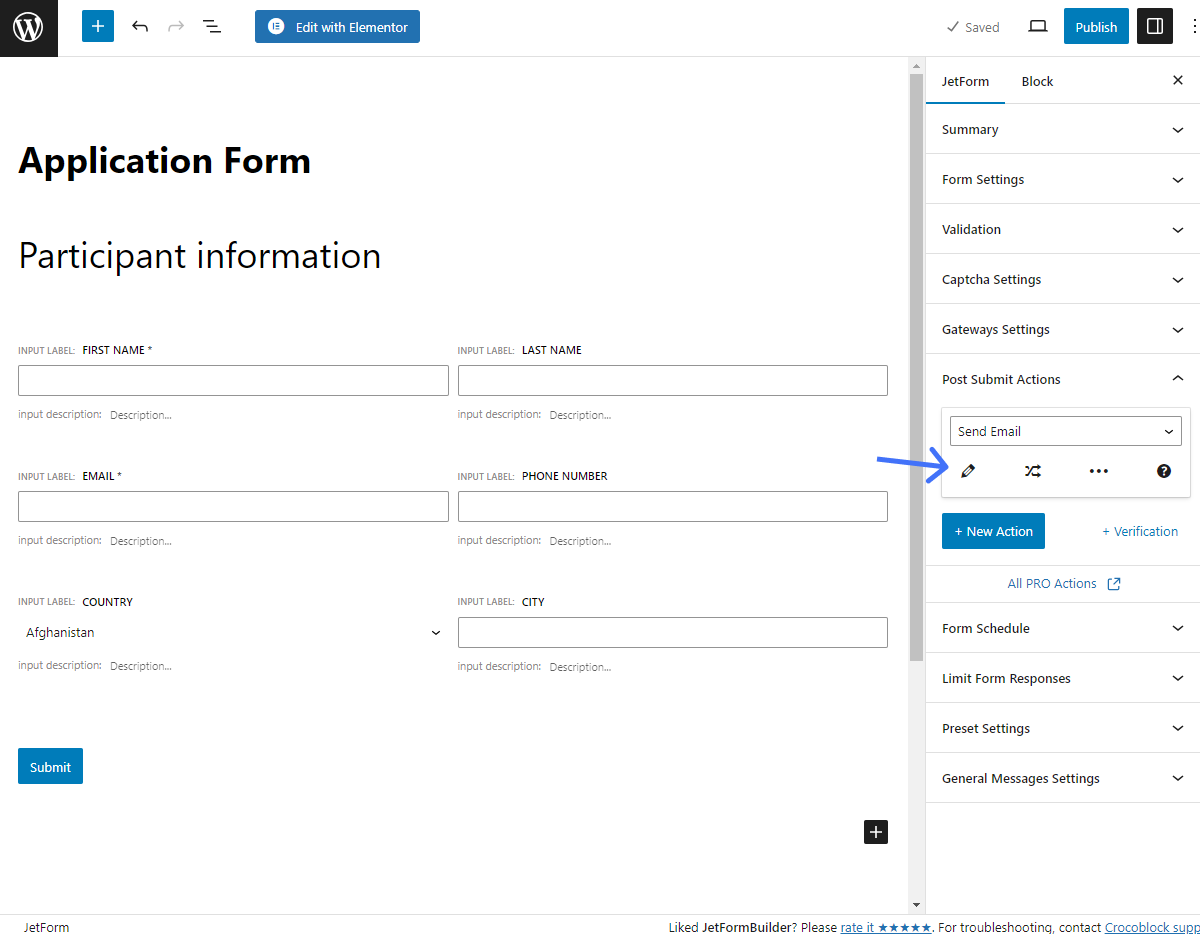Open the action conditions shuffle icon
Screen dimensions: 1200x934
1032,470
